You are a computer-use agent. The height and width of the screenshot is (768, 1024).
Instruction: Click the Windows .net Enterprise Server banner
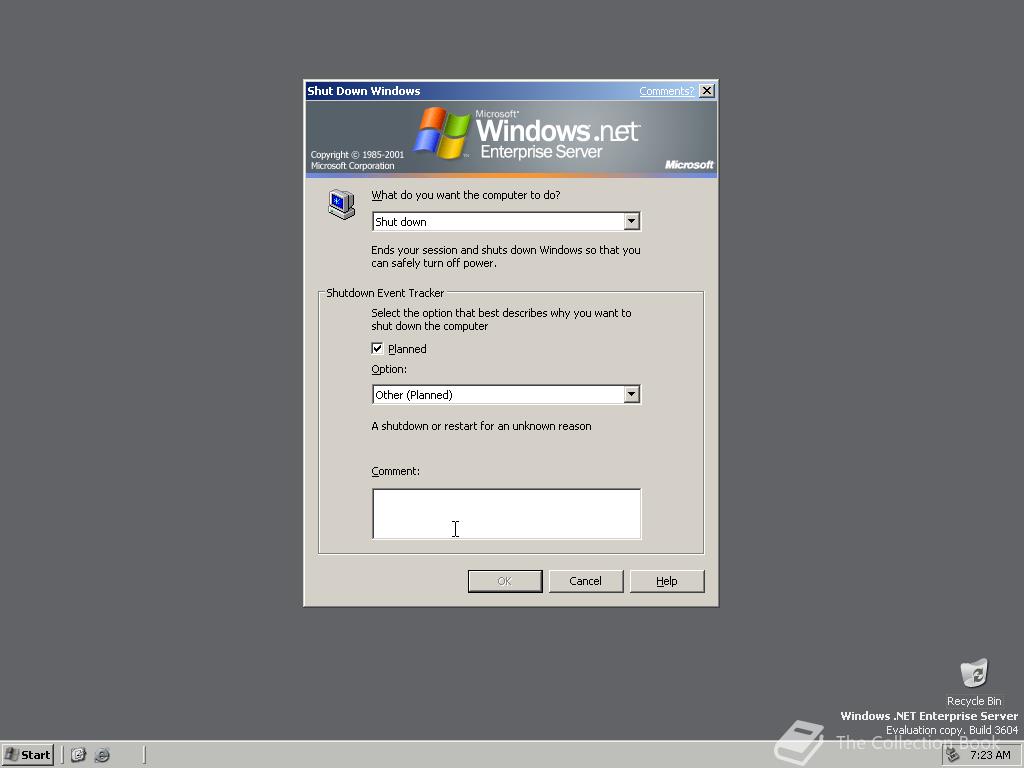511,138
